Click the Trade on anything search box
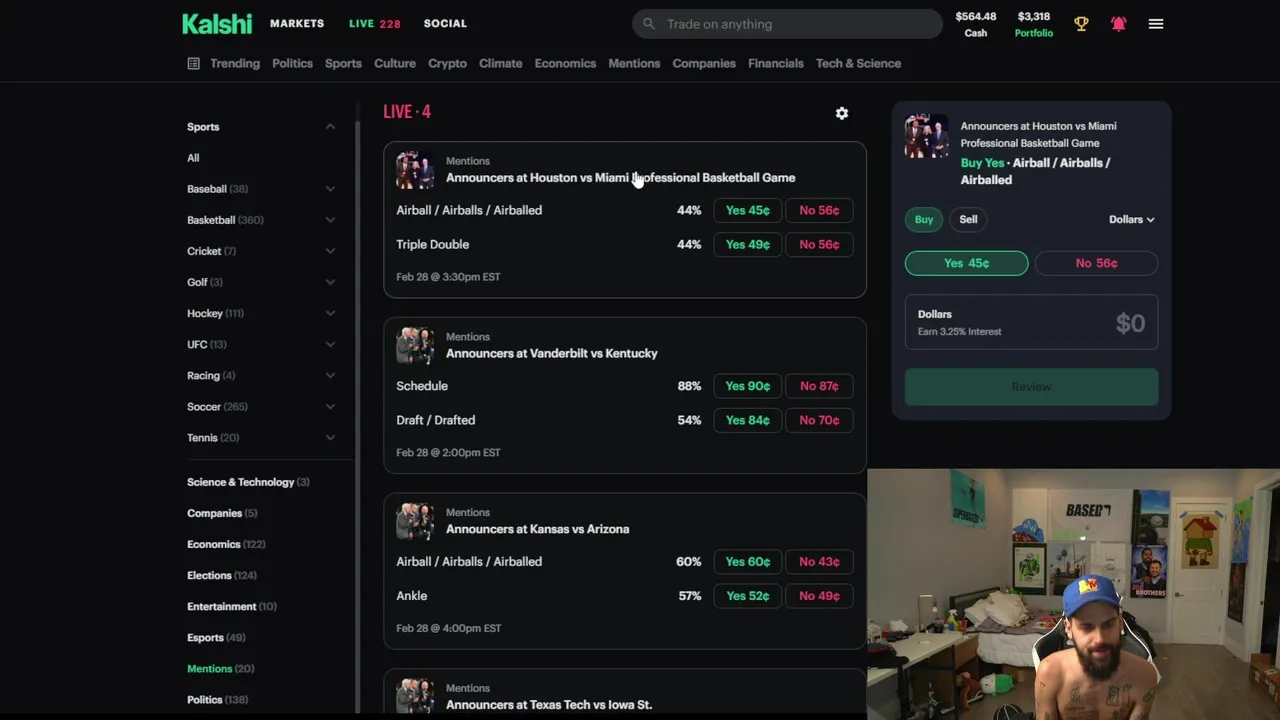Screen dimensions: 1280x720 click(787, 24)
